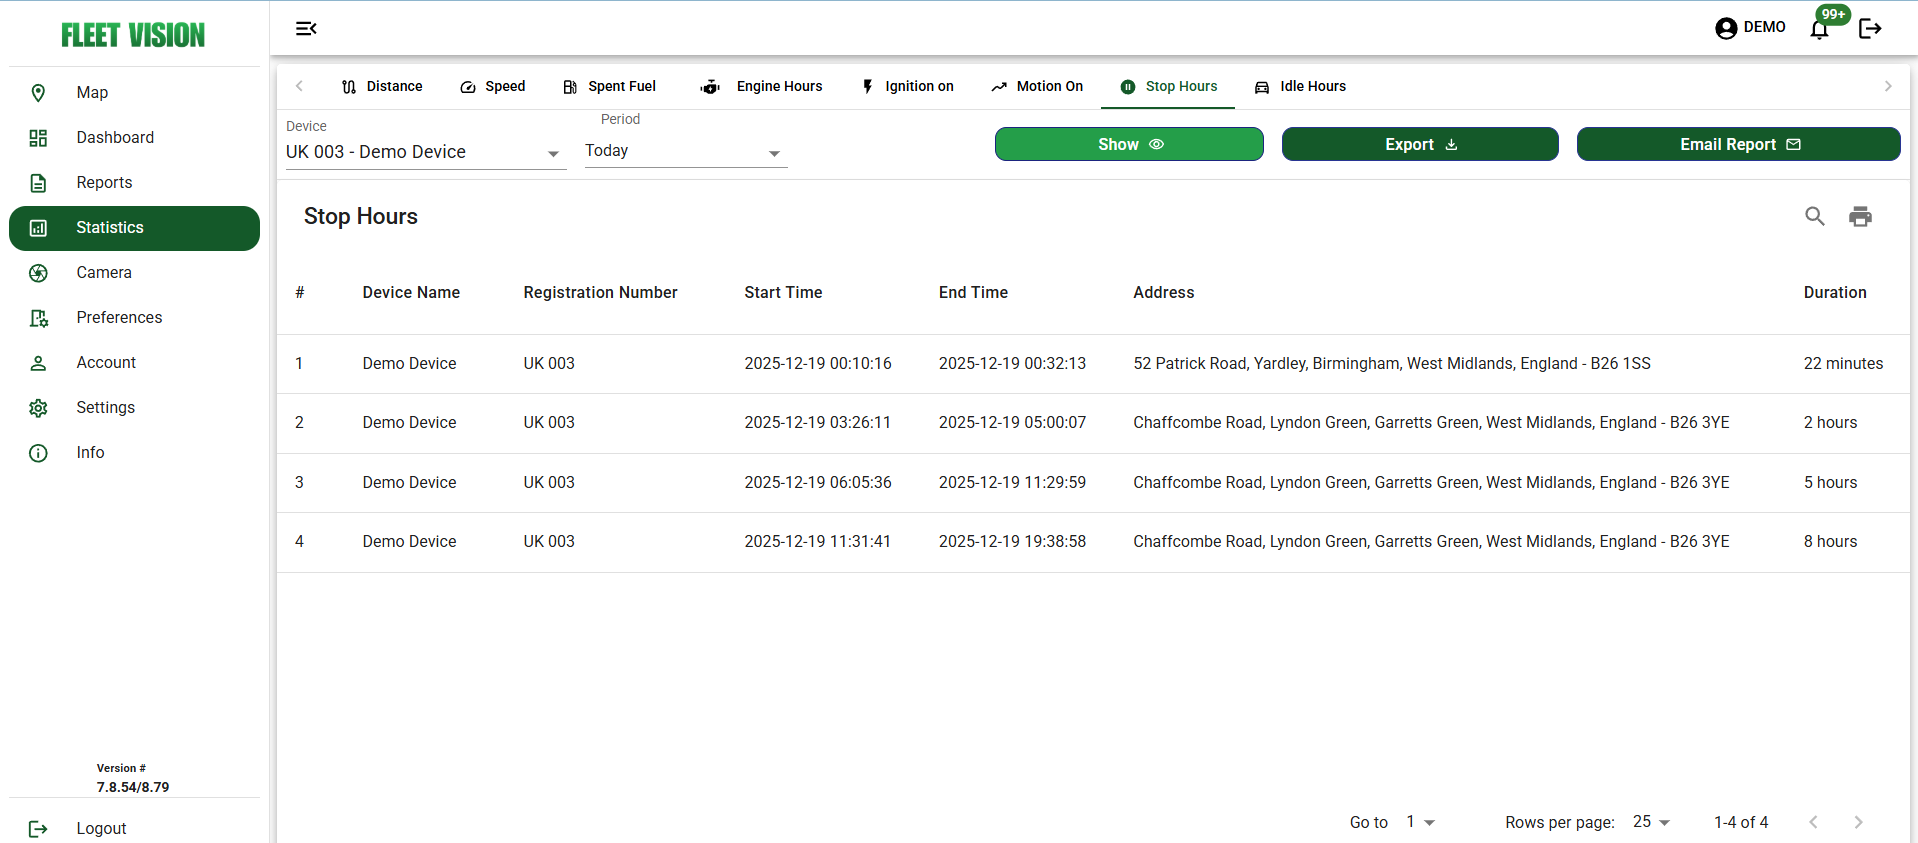
Task: Open Camera from the sidebar
Action: 104,272
